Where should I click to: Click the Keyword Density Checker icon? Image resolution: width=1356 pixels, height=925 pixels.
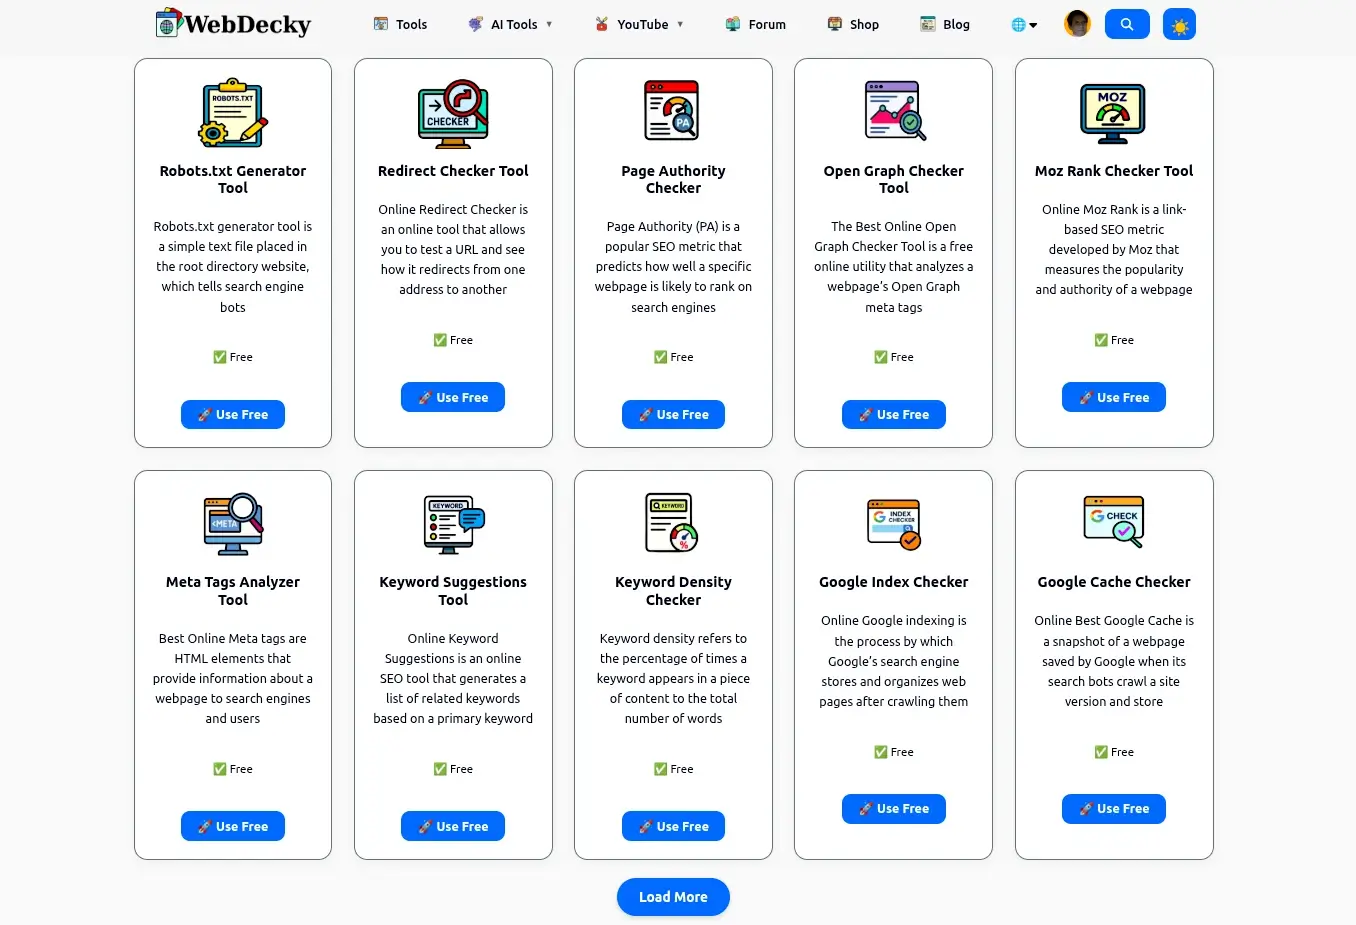[x=673, y=522]
